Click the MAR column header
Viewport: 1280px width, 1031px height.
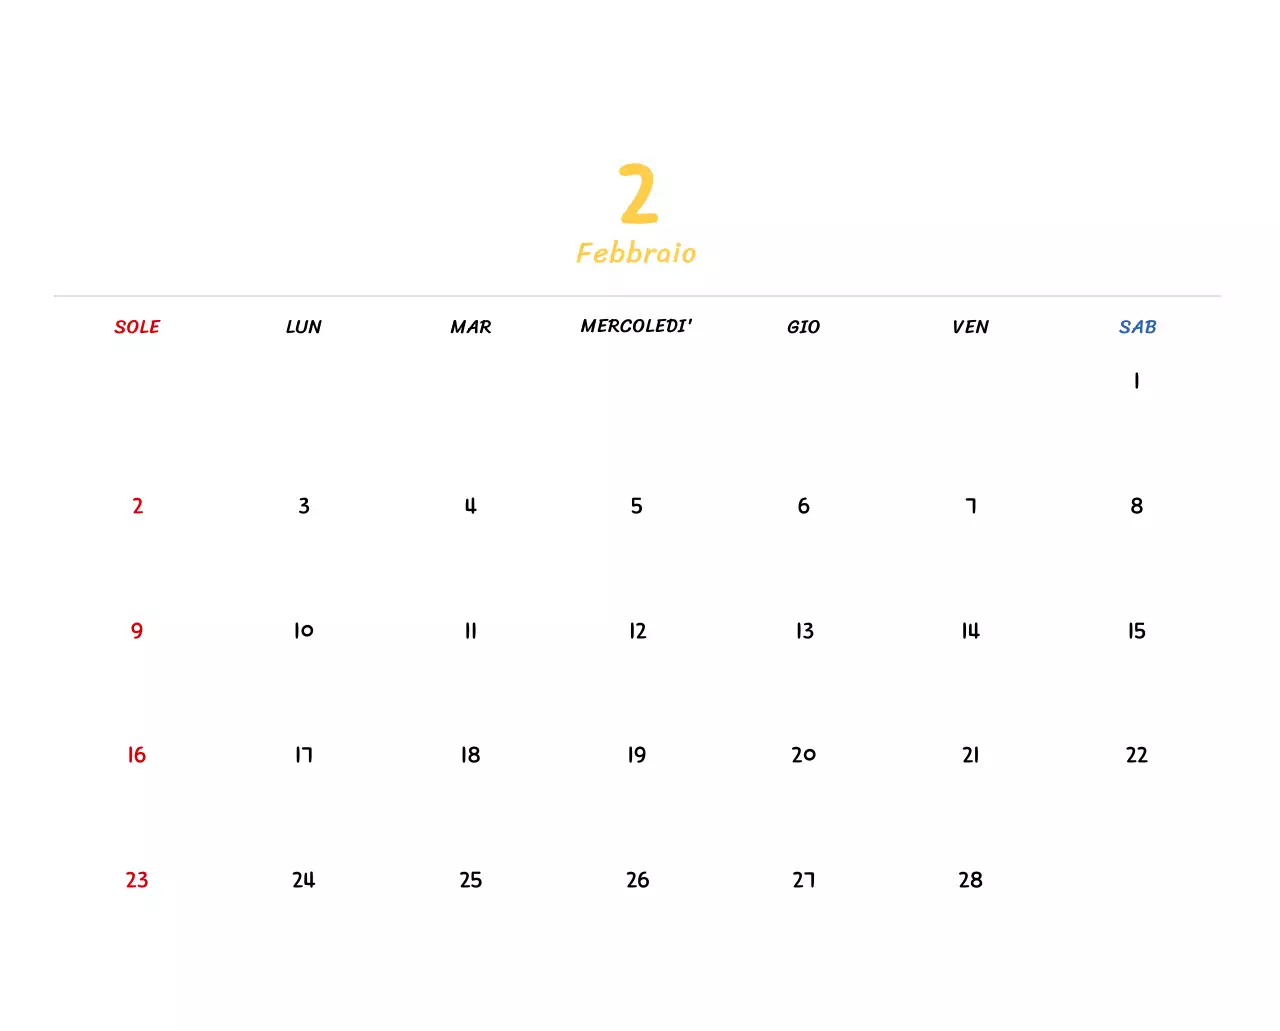[470, 326]
